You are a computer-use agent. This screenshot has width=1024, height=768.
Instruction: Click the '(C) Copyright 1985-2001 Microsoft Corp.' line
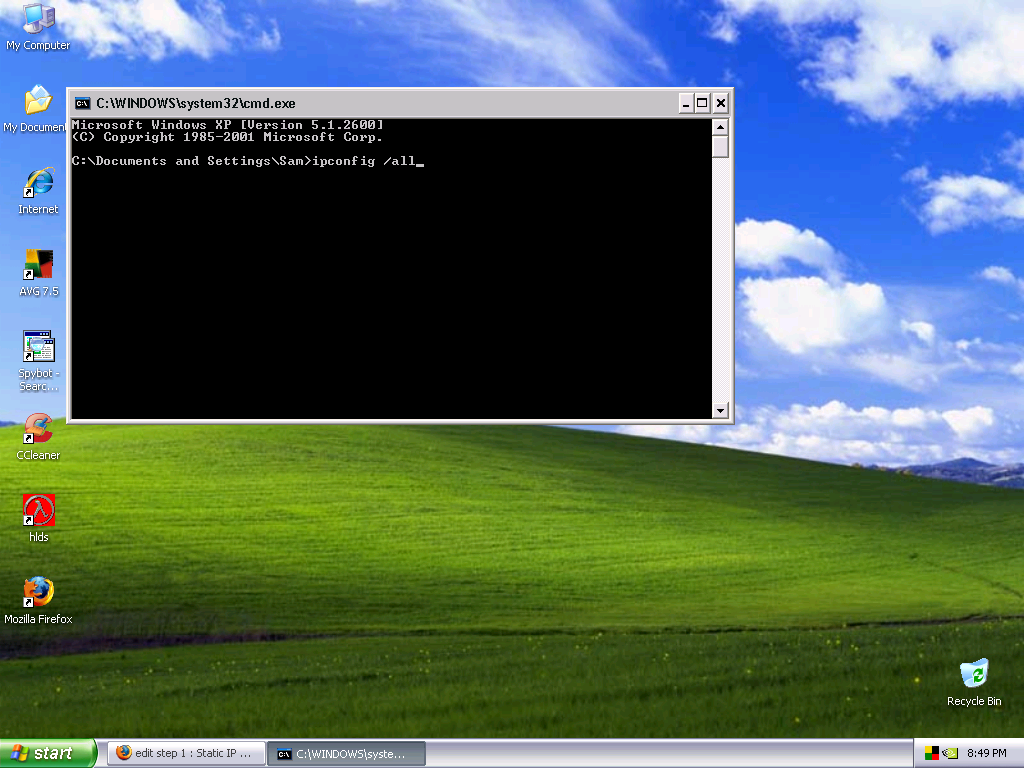click(227, 137)
